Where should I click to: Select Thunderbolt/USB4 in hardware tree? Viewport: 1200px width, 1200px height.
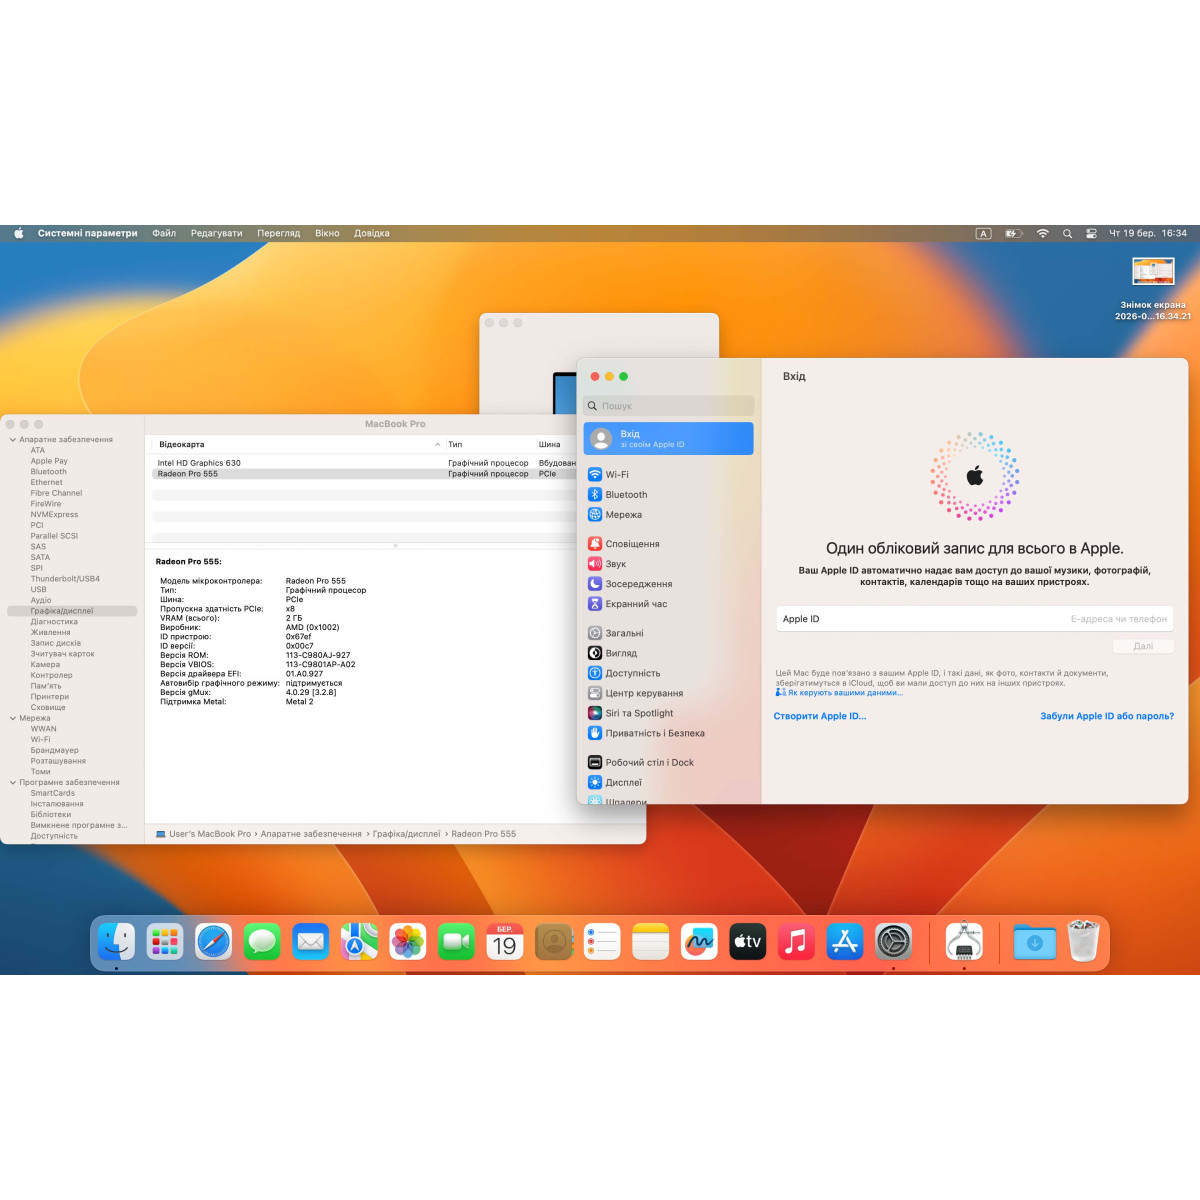(x=65, y=579)
